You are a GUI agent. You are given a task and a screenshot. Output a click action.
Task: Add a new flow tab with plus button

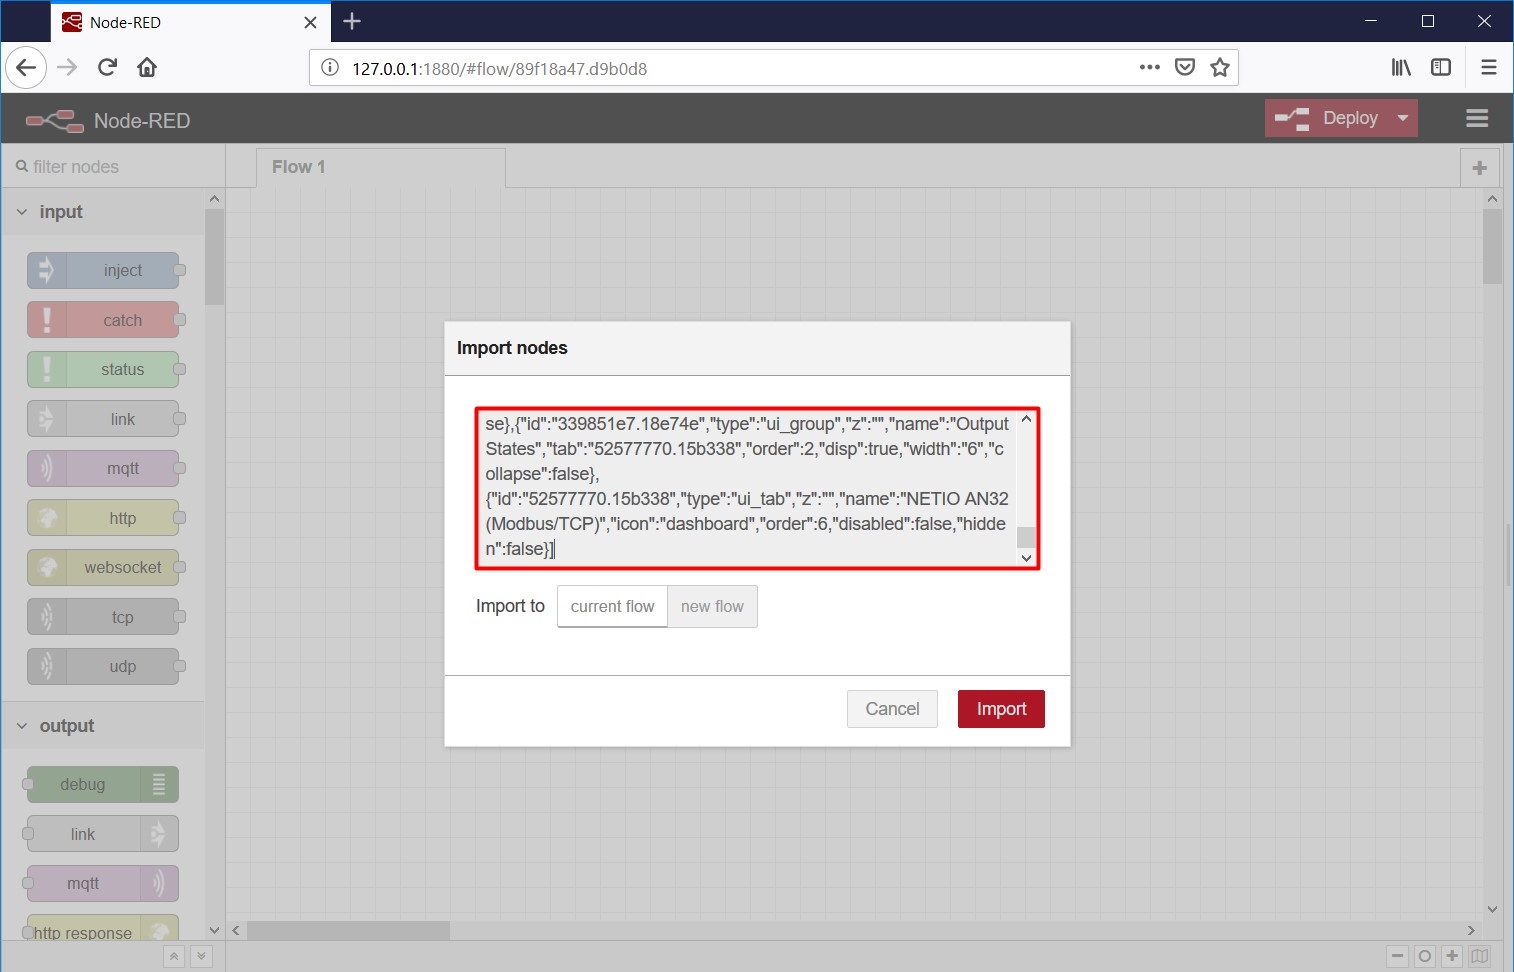pyautogui.click(x=1480, y=168)
